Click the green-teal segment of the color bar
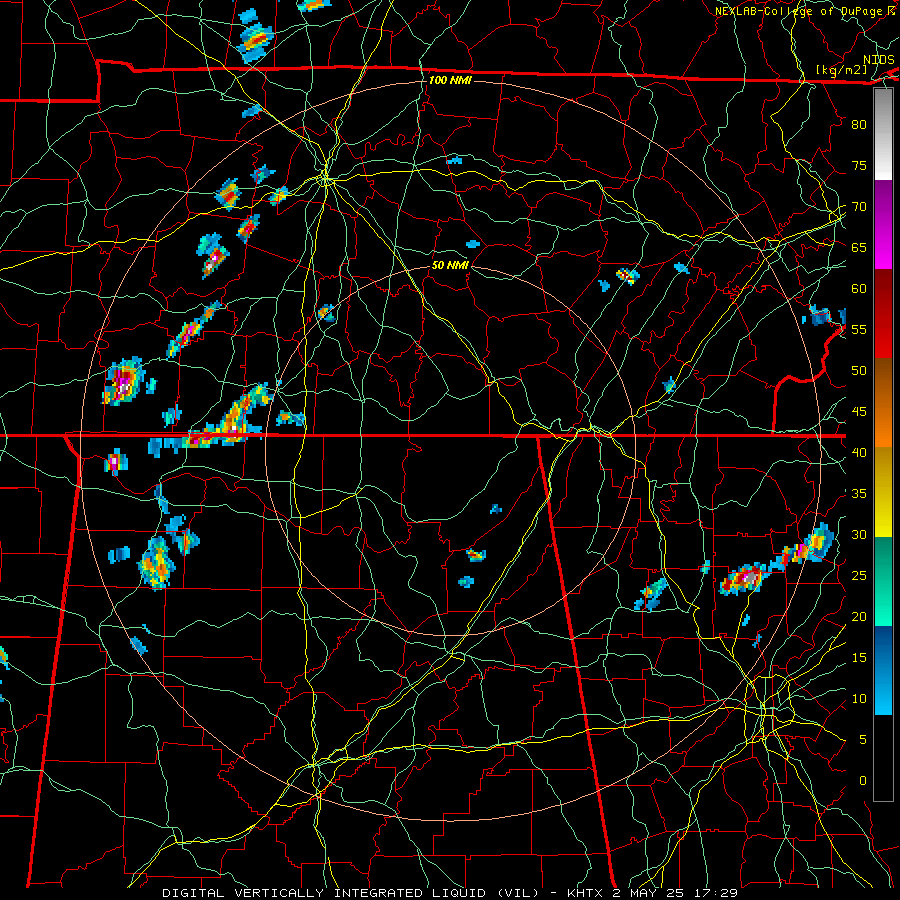 point(883,581)
